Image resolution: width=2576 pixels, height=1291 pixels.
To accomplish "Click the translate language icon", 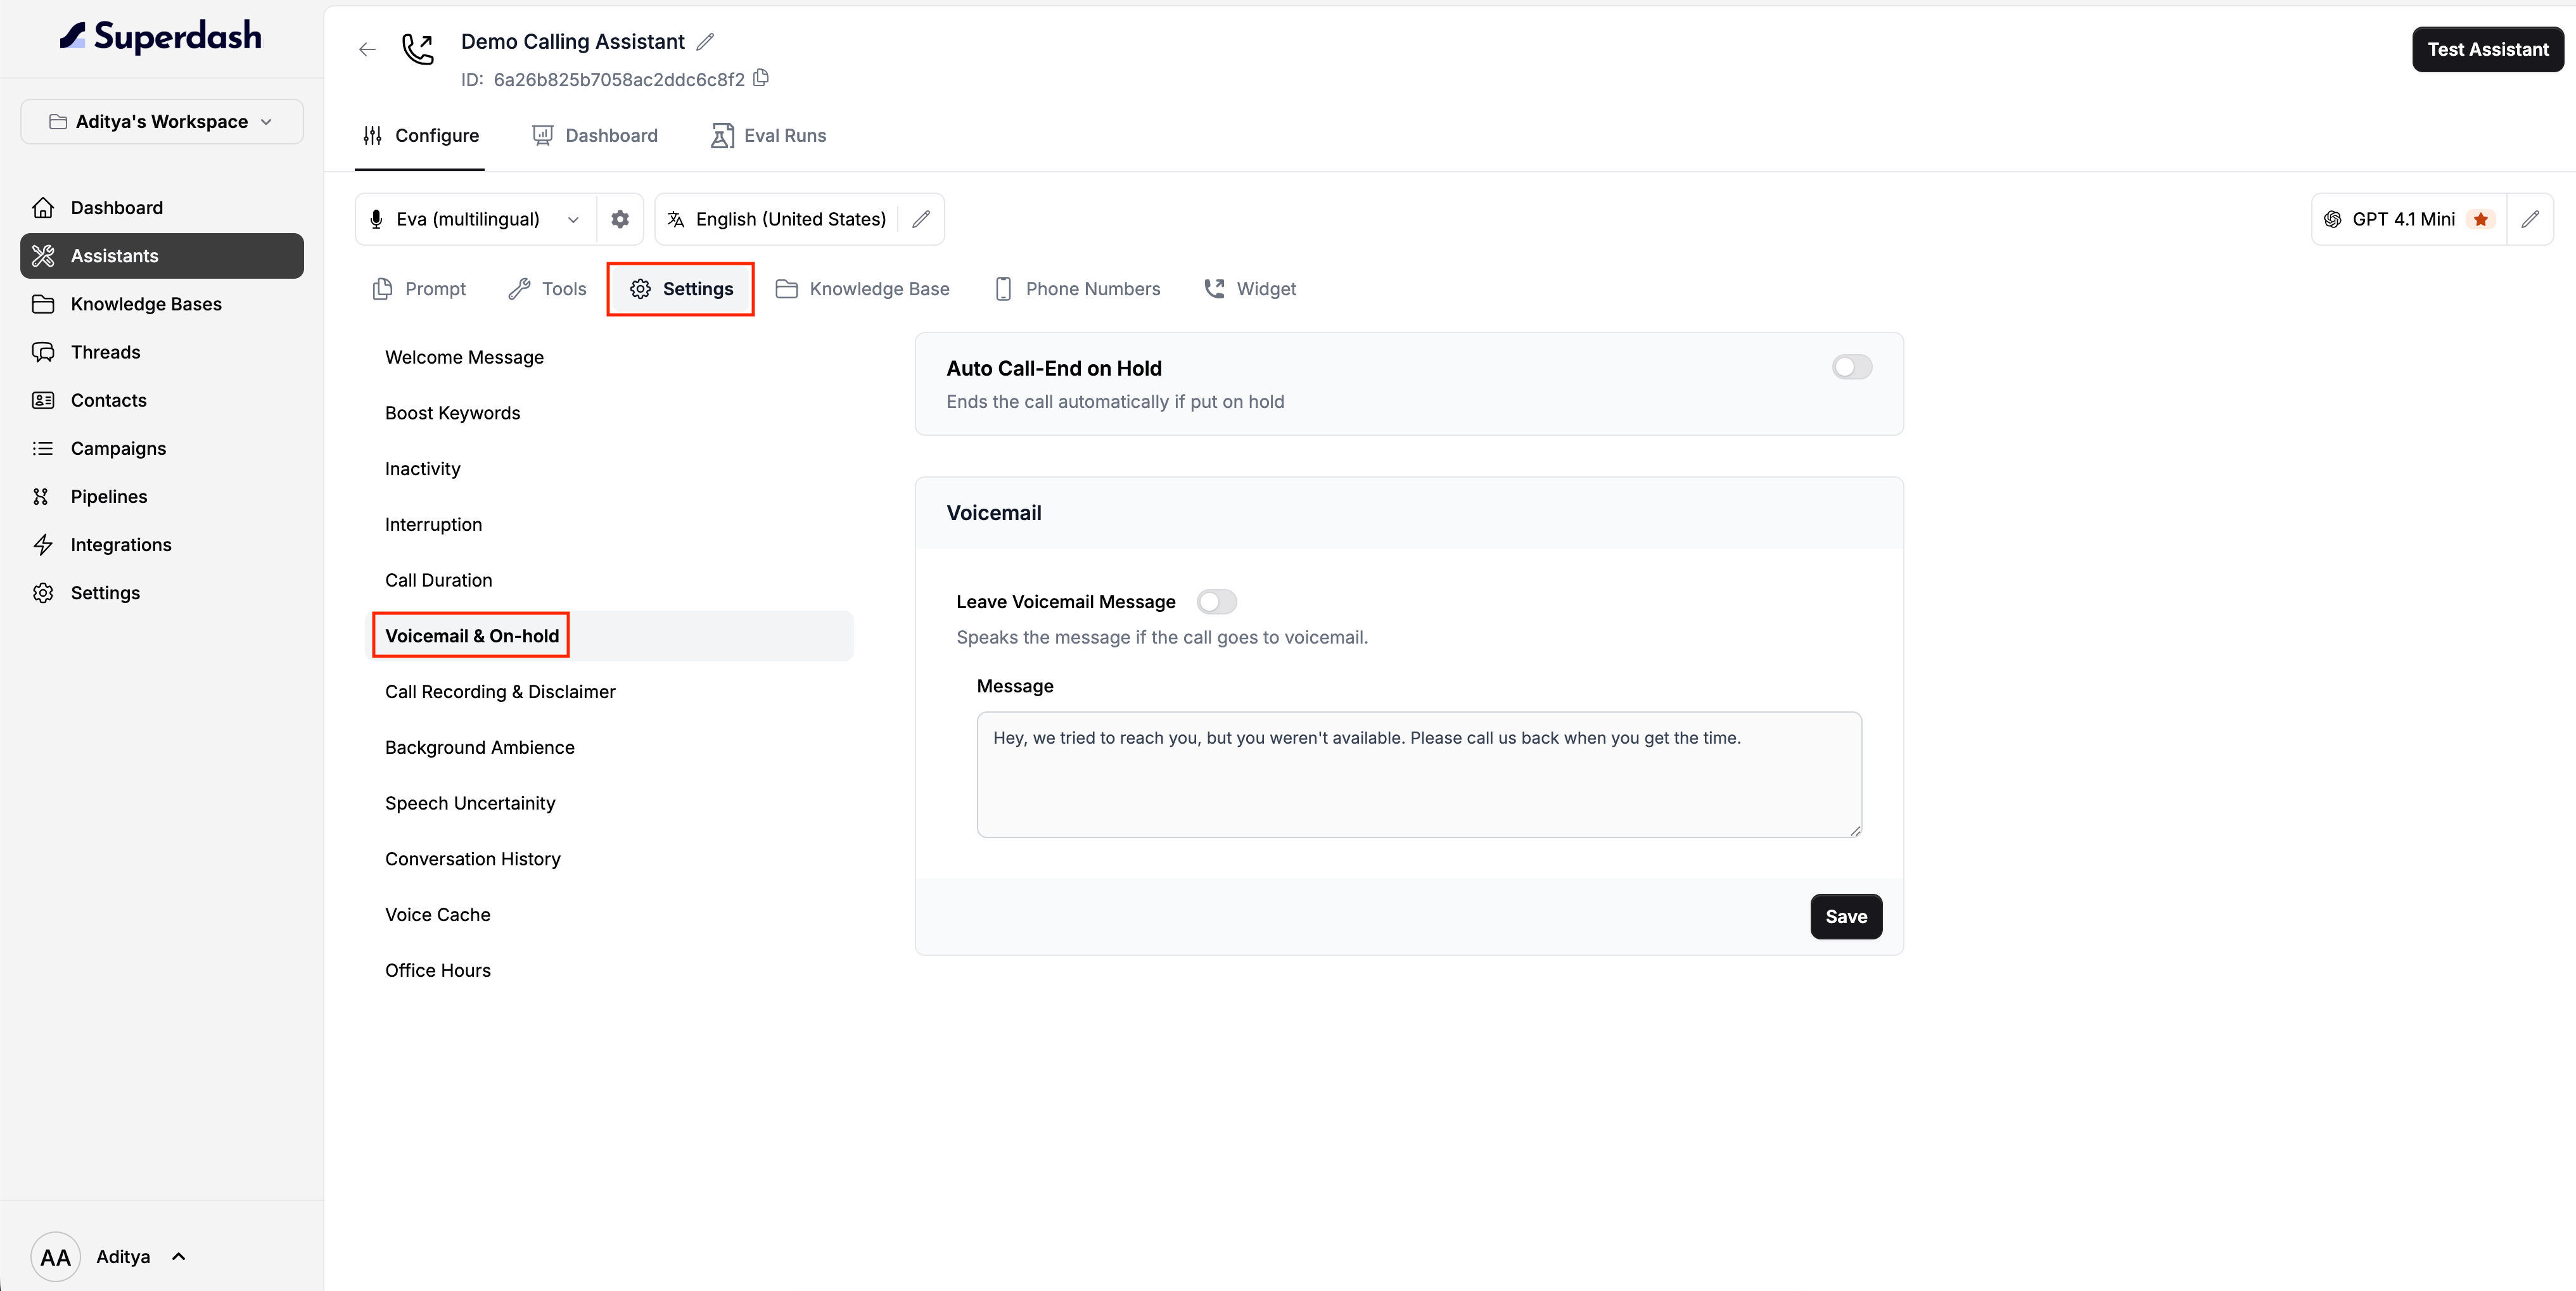I will coord(676,219).
